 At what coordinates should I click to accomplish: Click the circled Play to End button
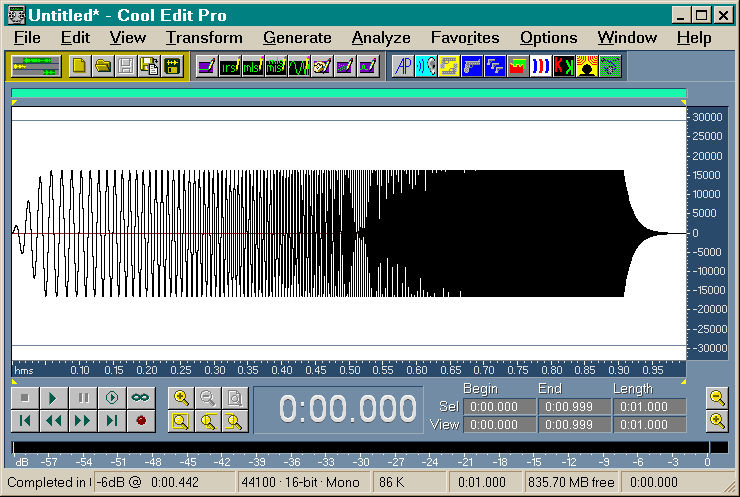point(112,398)
